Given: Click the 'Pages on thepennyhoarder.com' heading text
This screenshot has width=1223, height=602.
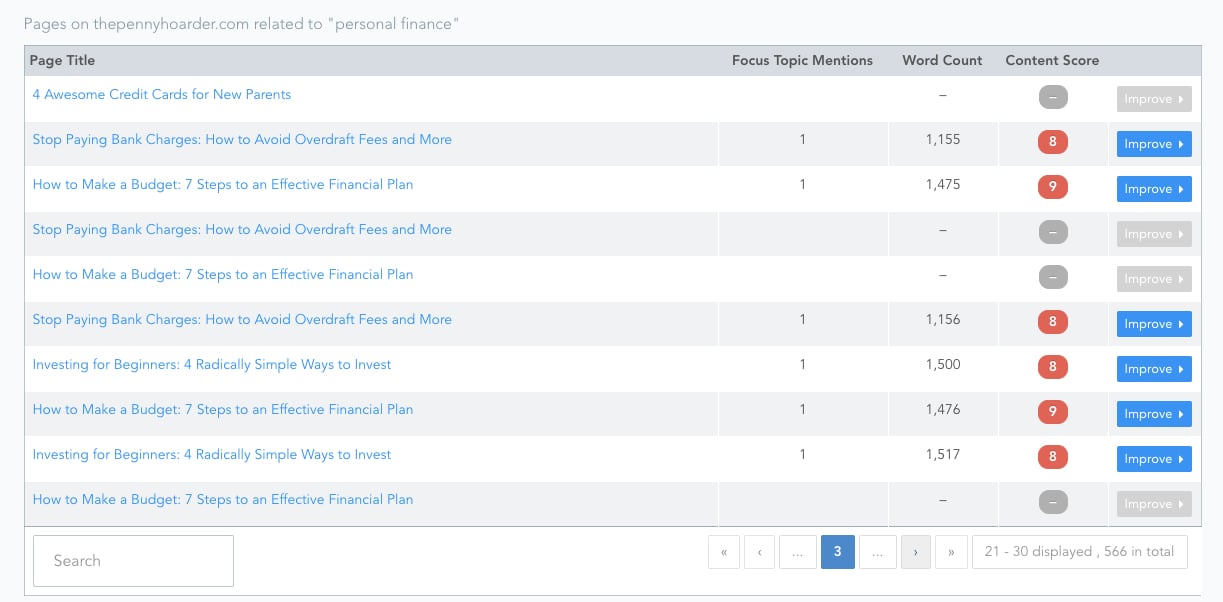Looking at the screenshot, I should 241,23.
